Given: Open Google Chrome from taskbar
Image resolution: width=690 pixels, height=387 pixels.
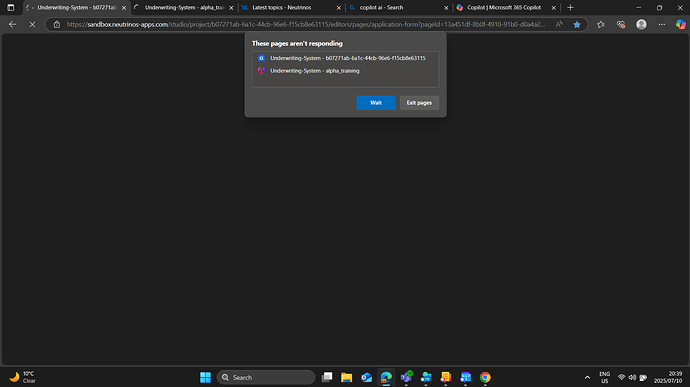Looking at the screenshot, I should point(485,377).
